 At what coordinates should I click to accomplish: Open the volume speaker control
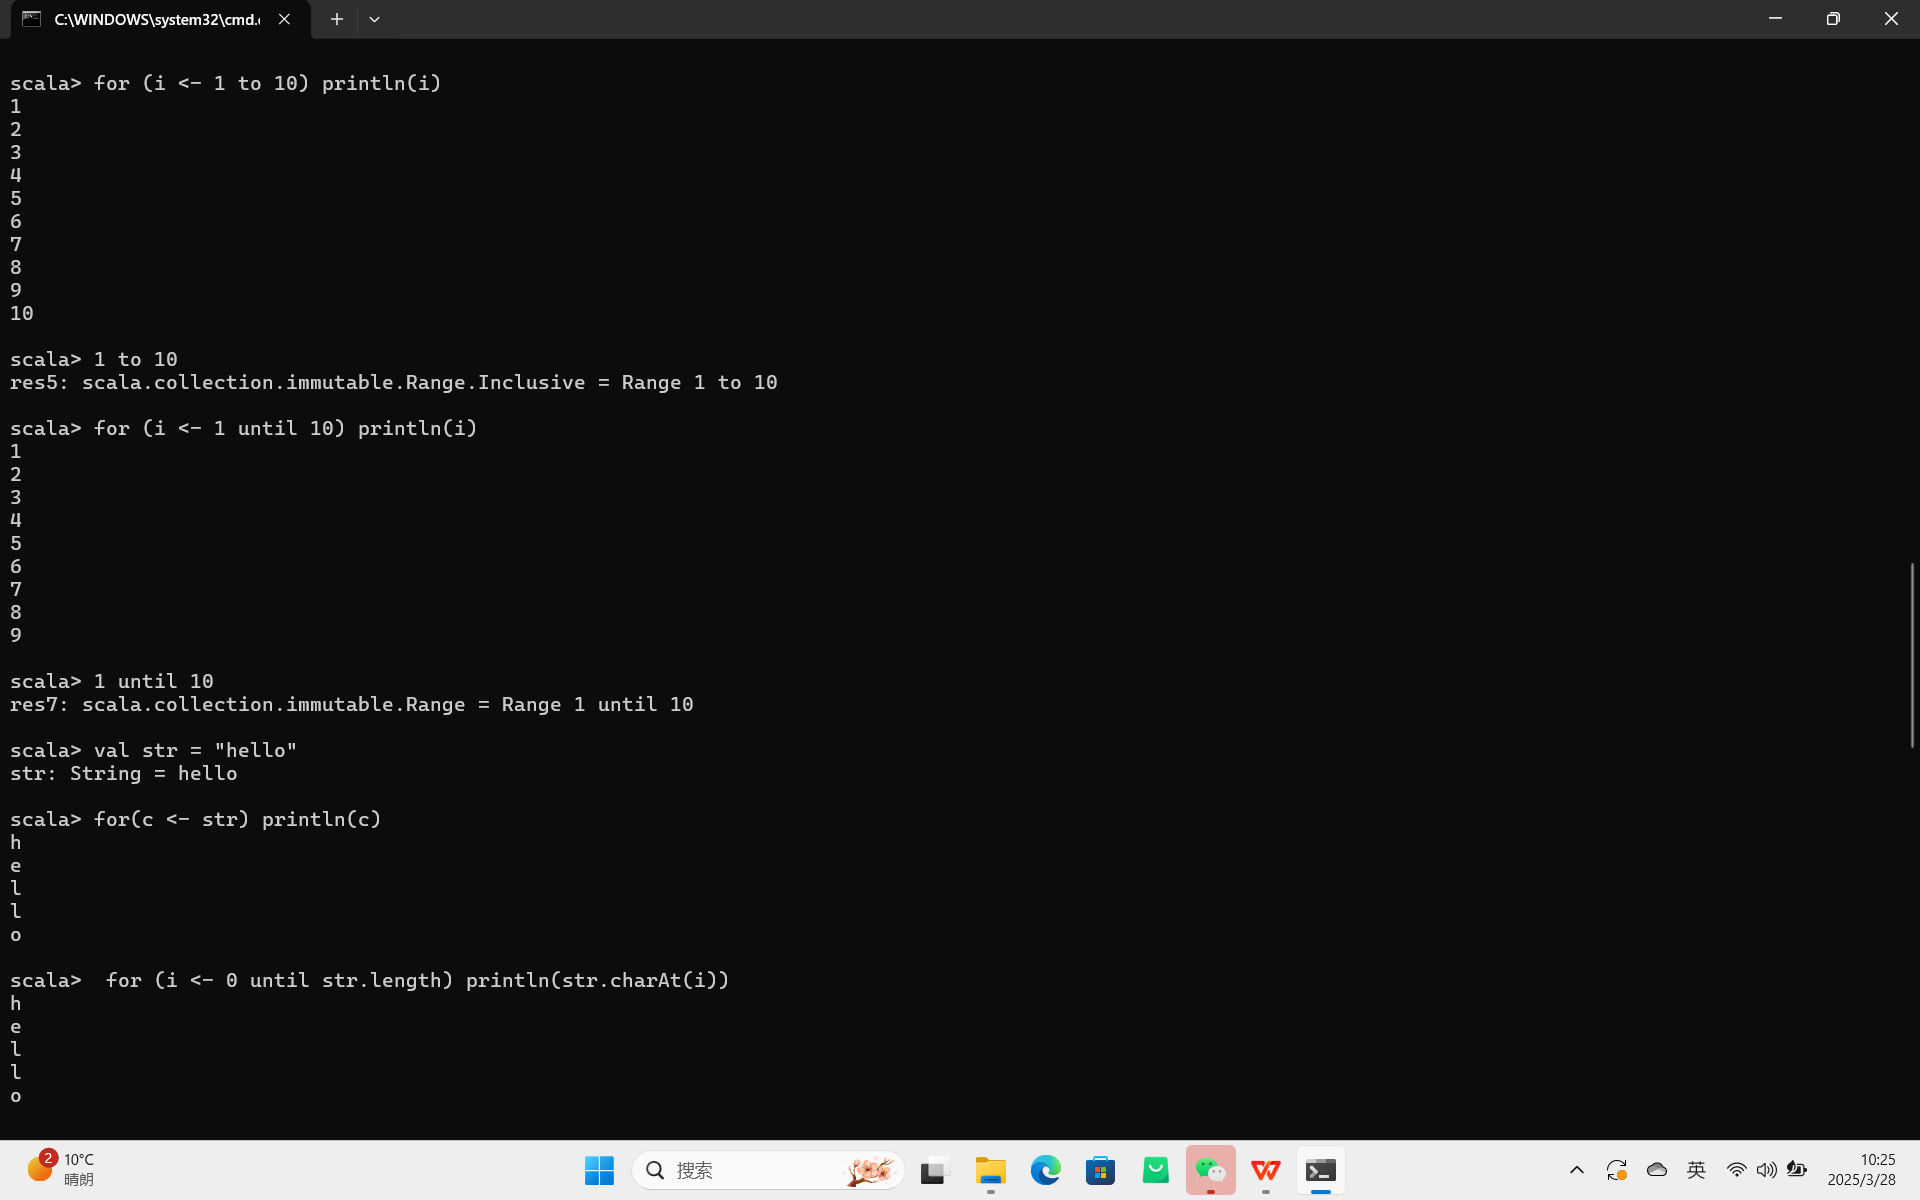point(1766,1170)
